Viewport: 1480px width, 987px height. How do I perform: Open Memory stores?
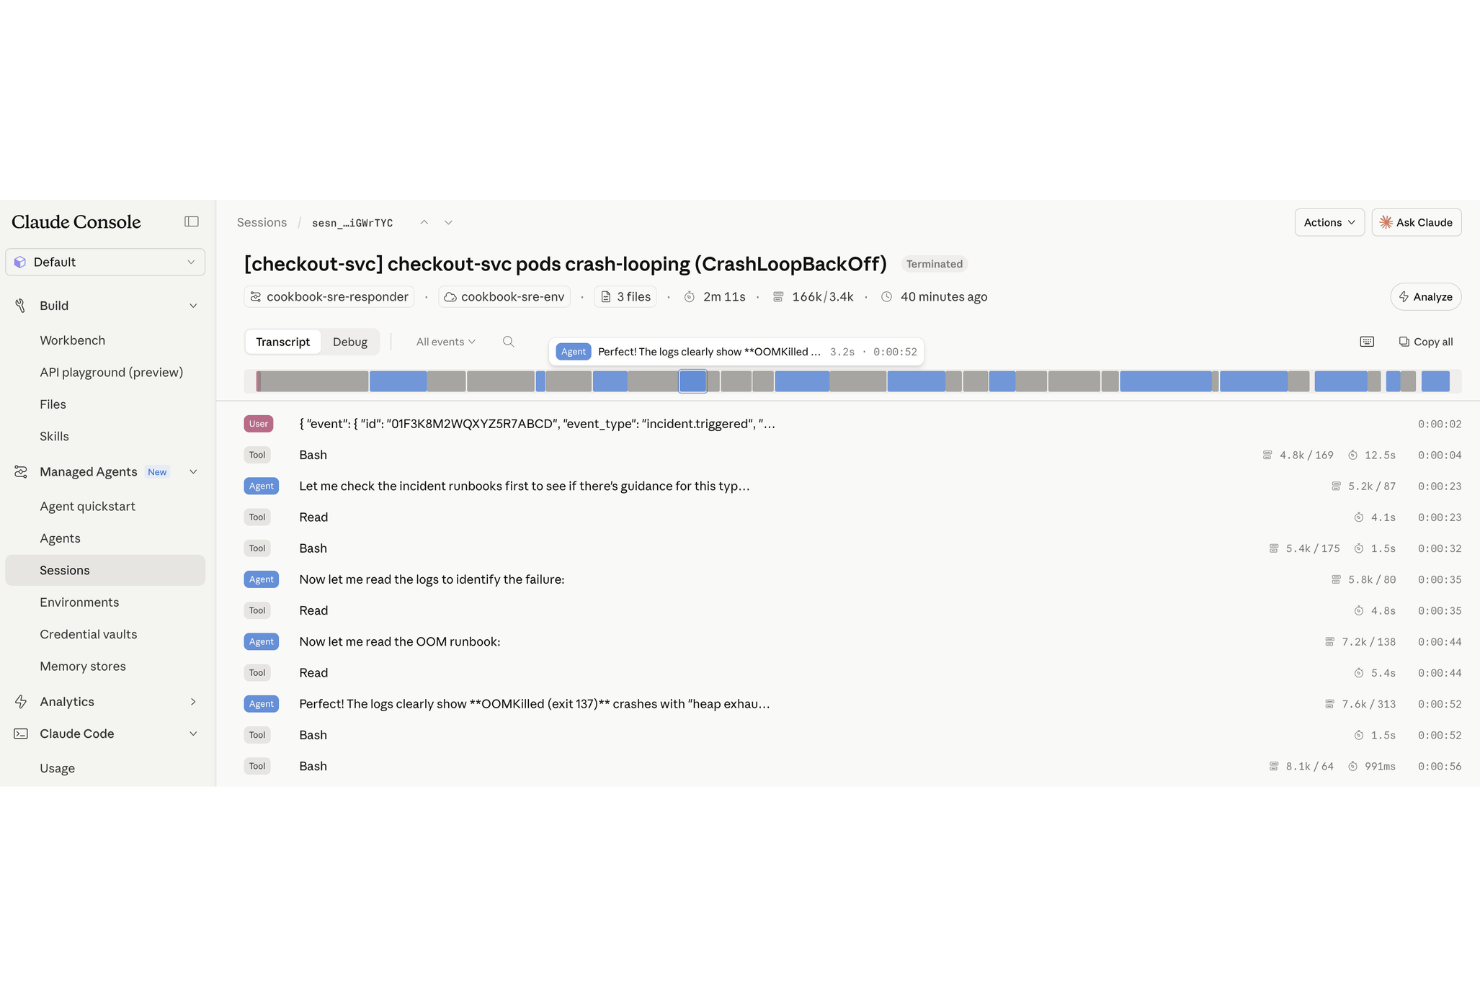(82, 666)
